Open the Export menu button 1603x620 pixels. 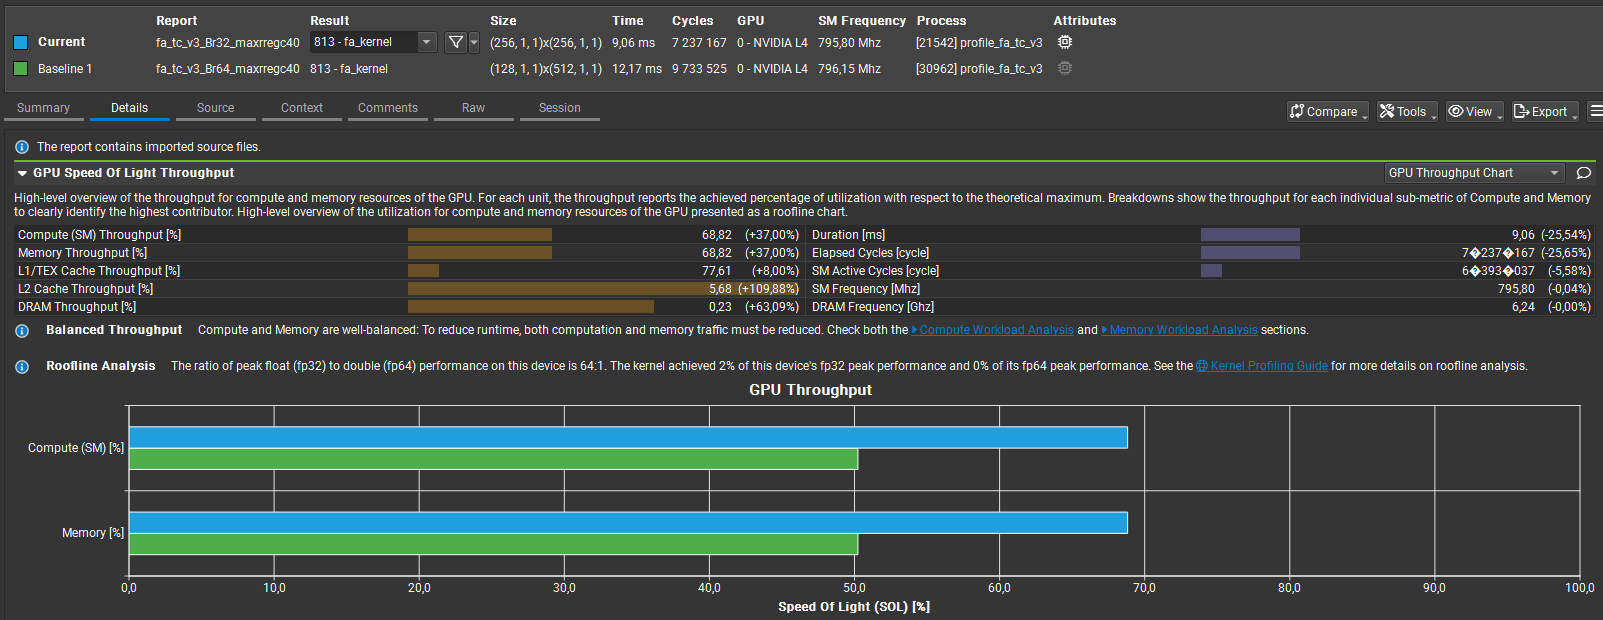coord(1544,112)
